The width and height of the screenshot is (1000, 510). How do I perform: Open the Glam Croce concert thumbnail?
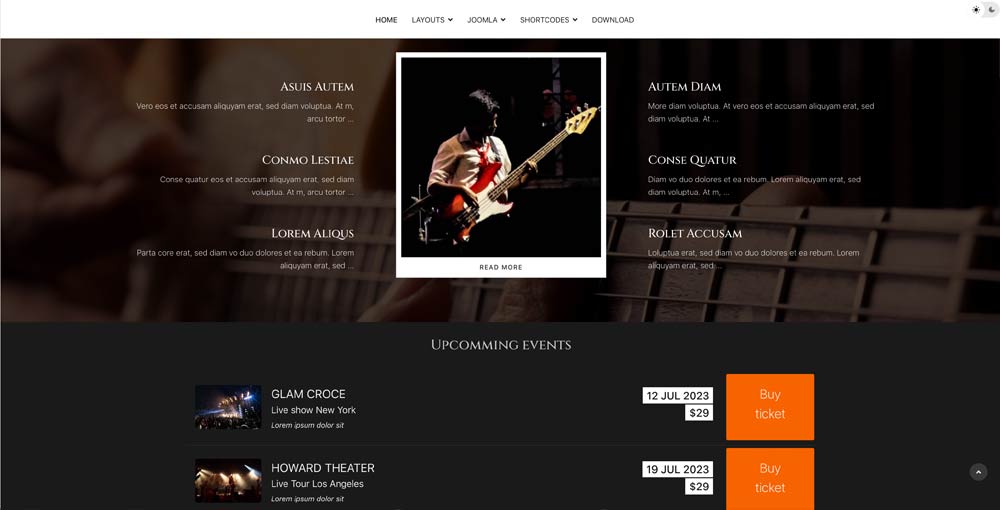coord(228,407)
